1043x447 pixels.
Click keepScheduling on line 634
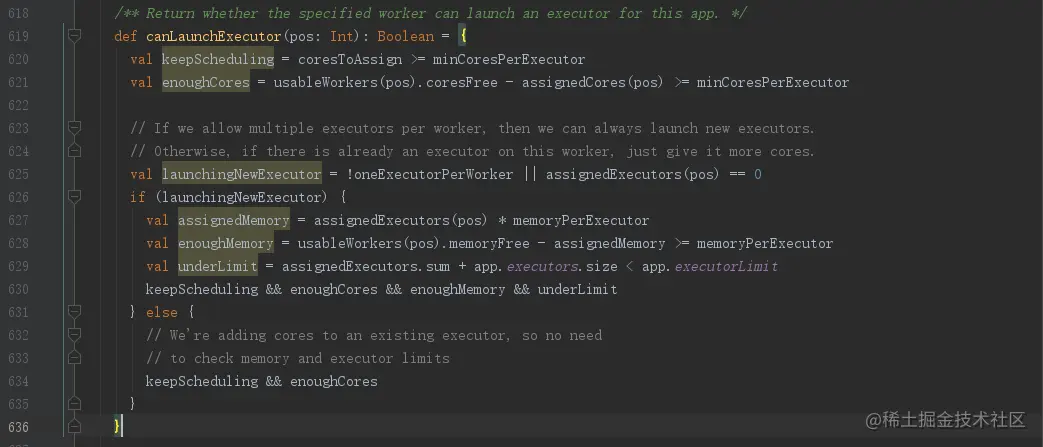point(202,381)
